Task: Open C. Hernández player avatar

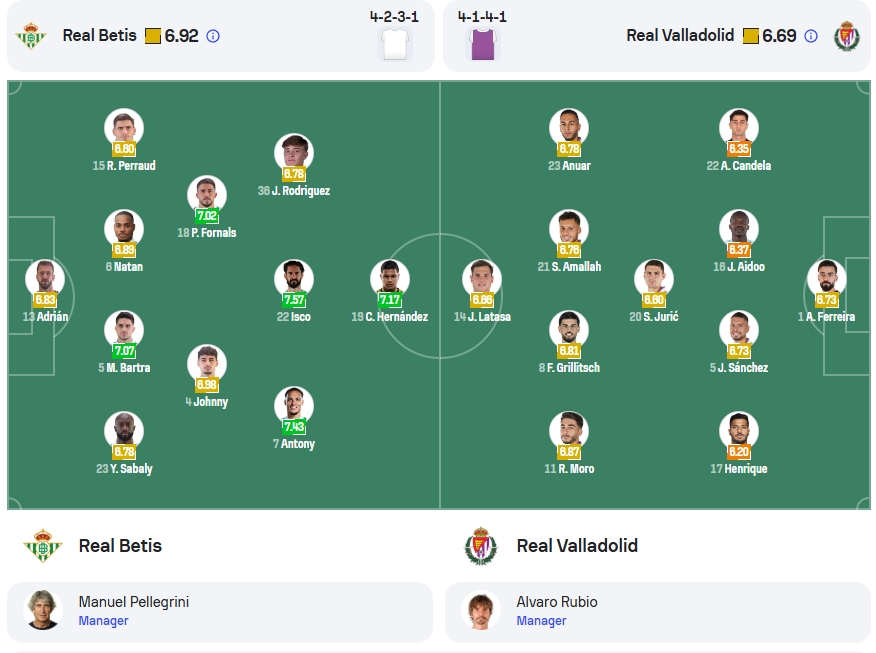Action: click(x=389, y=279)
